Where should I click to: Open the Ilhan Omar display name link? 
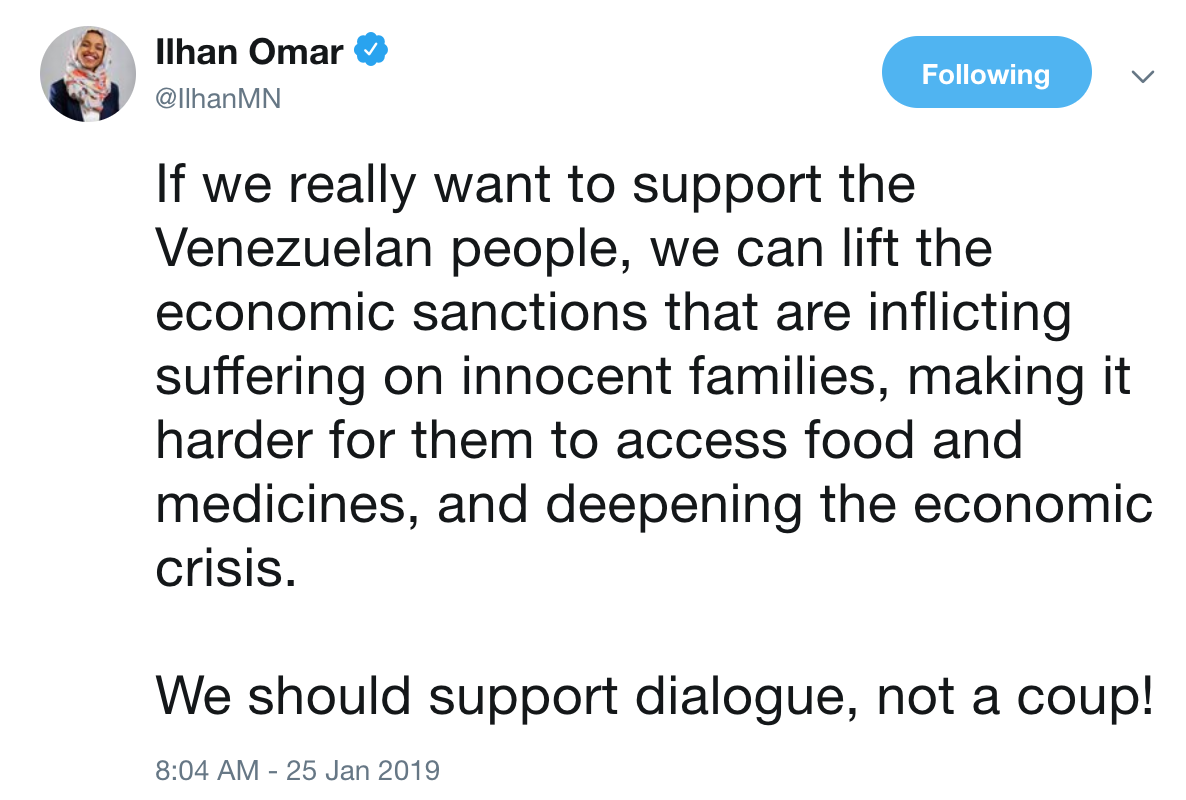[x=250, y=52]
